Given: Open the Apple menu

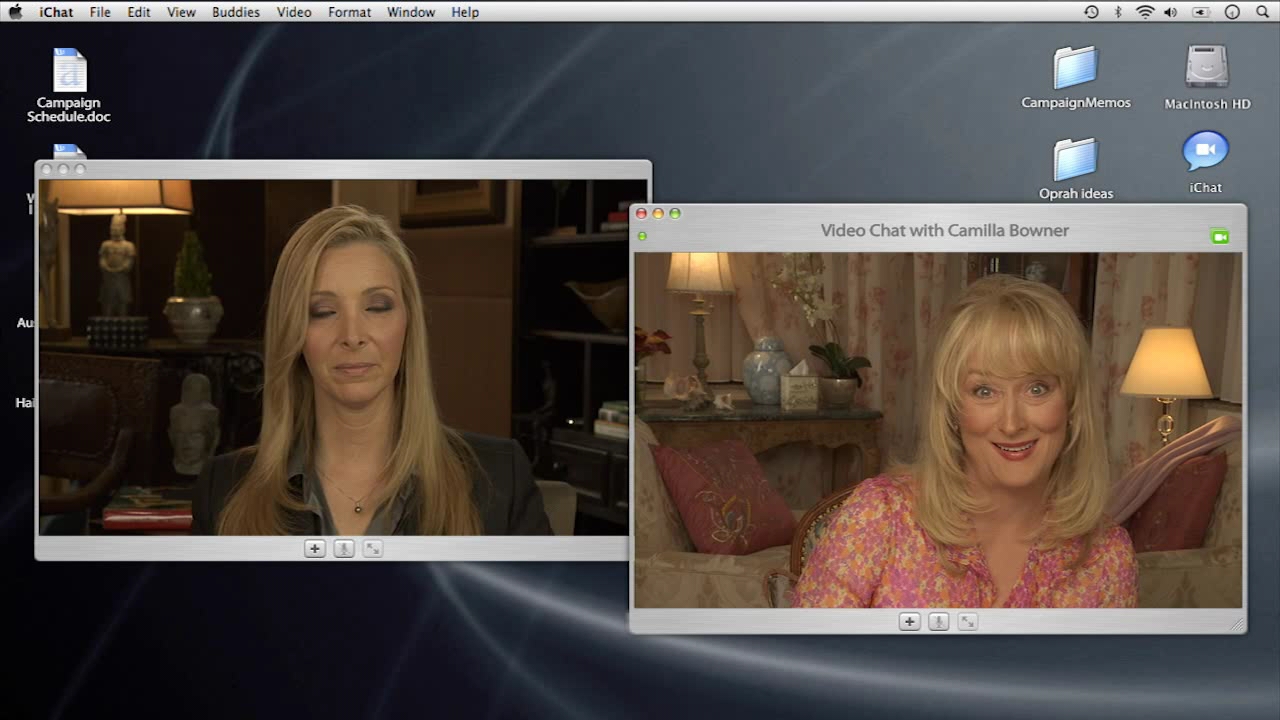Looking at the screenshot, I should pos(16,12).
